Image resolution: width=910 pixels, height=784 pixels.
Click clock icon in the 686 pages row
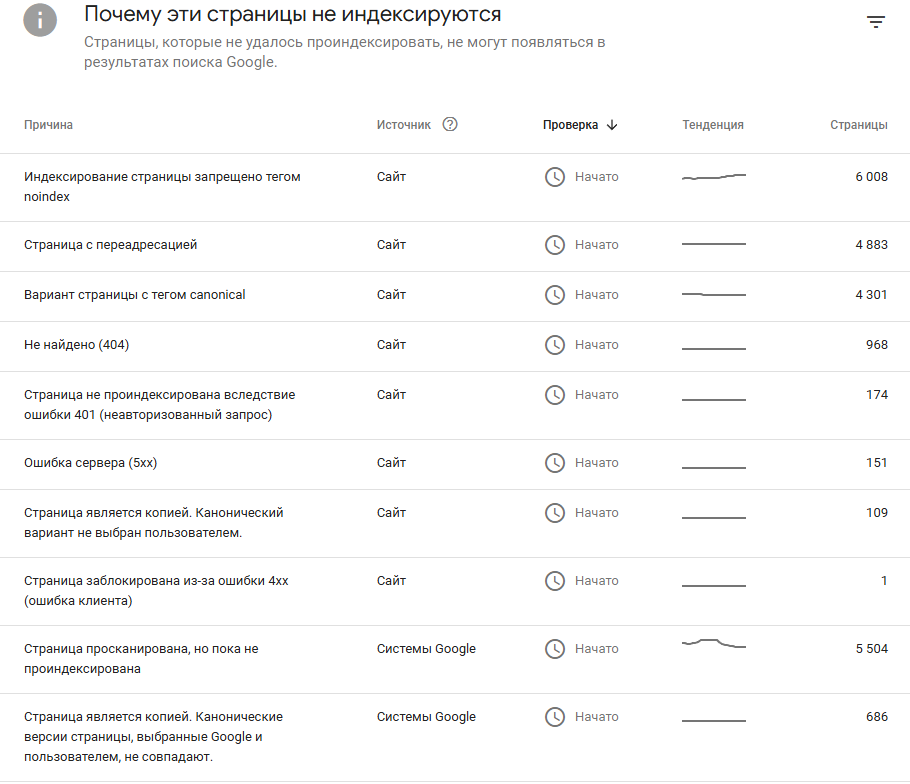(x=555, y=717)
